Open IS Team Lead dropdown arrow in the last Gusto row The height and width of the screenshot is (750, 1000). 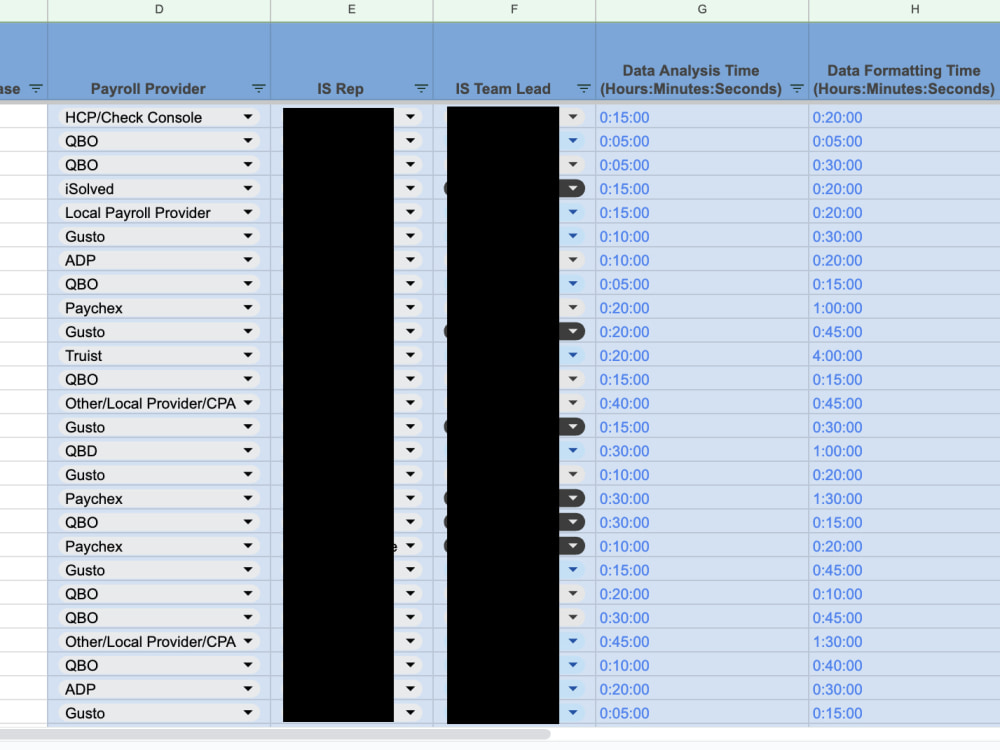[573, 712]
